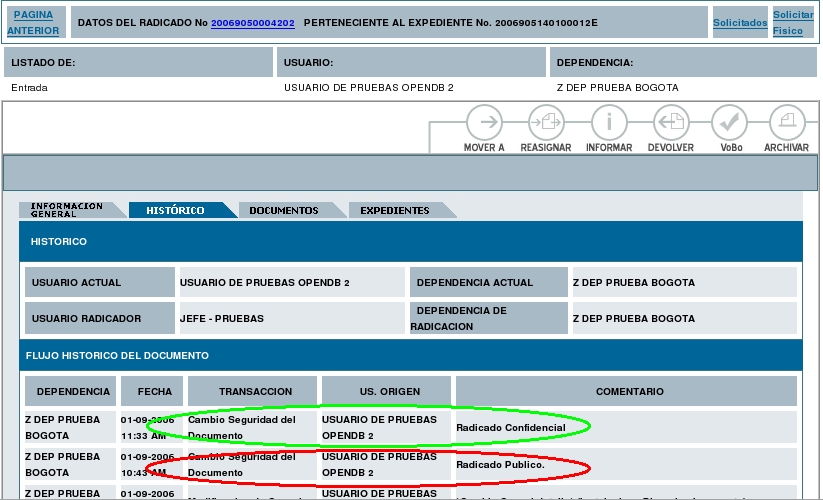Select the 'Radicado Publico.' comment cell
Viewport: 823px width, 500px height.
click(627, 464)
